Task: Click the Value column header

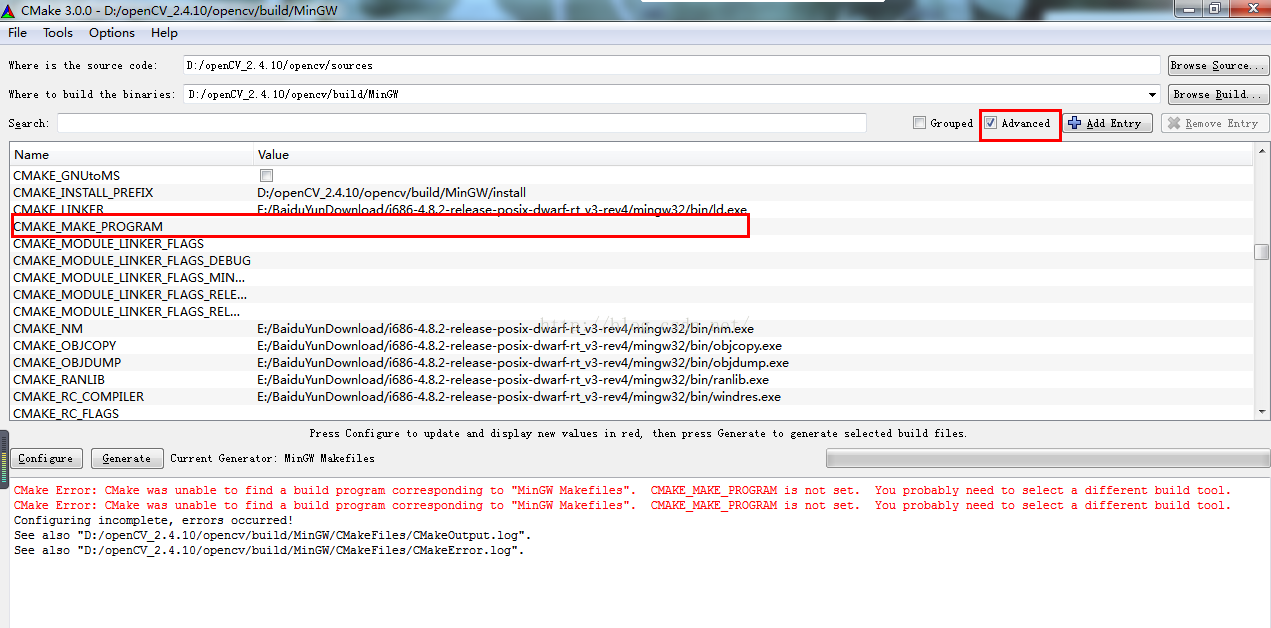Action: click(754, 155)
